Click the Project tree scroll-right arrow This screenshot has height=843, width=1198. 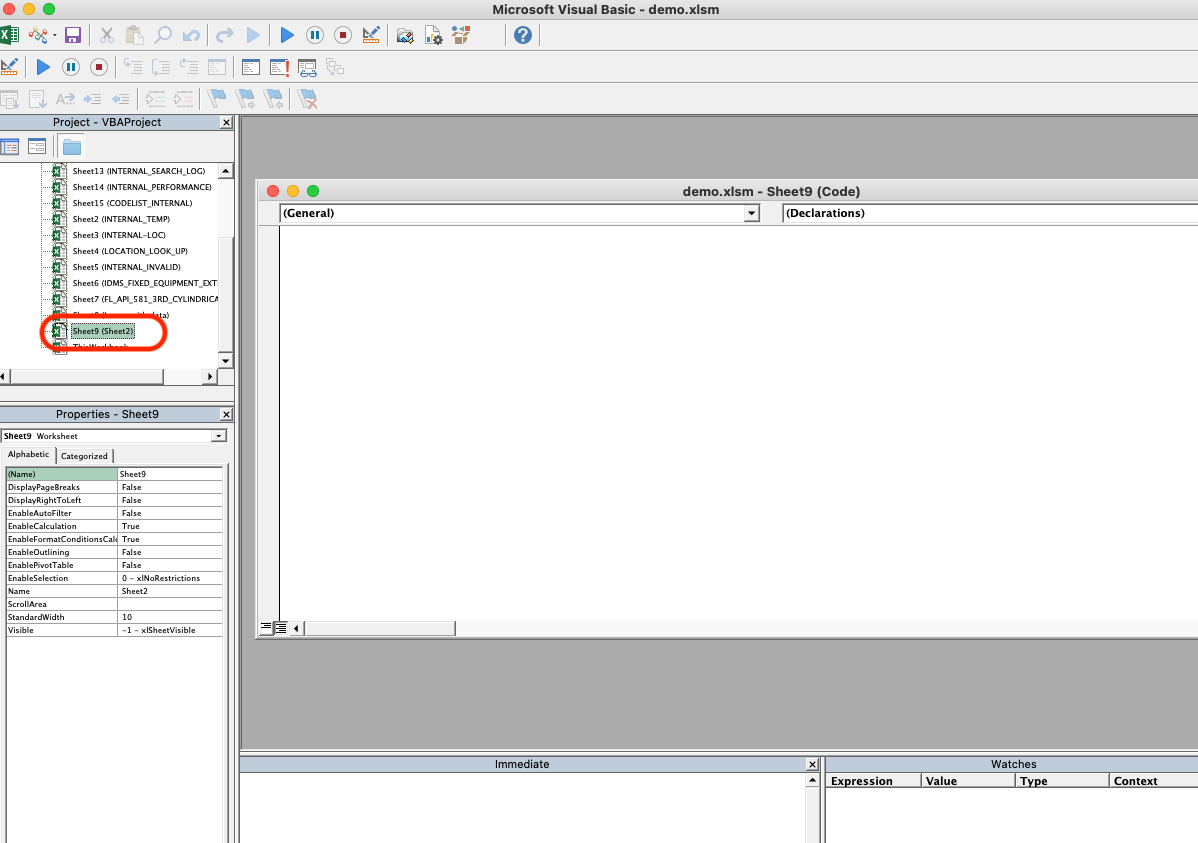pos(210,376)
